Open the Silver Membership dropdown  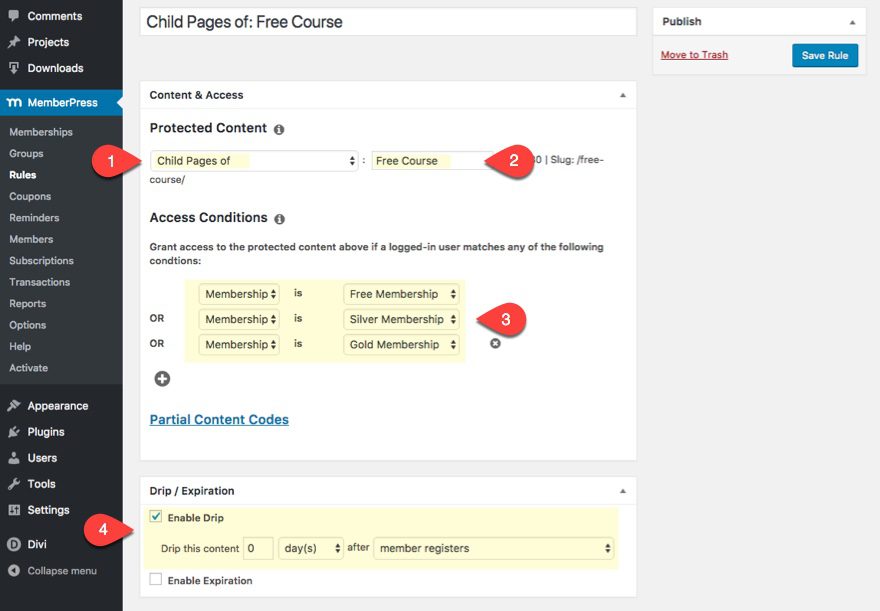(401, 319)
